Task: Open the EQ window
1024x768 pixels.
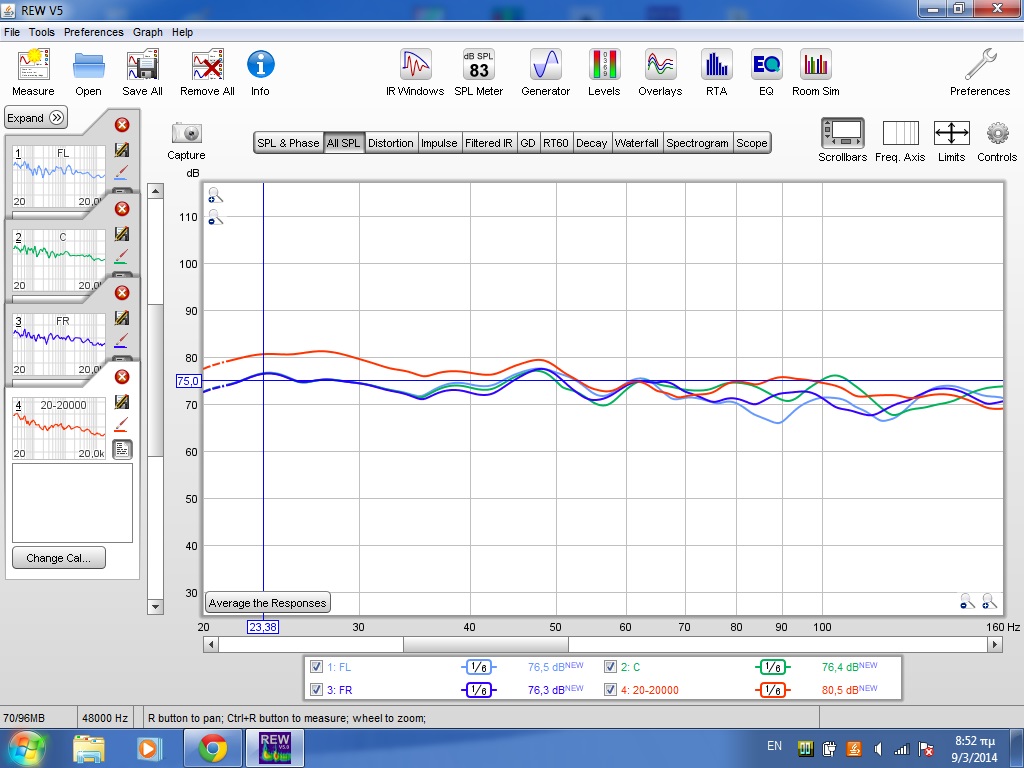Action: point(766,66)
